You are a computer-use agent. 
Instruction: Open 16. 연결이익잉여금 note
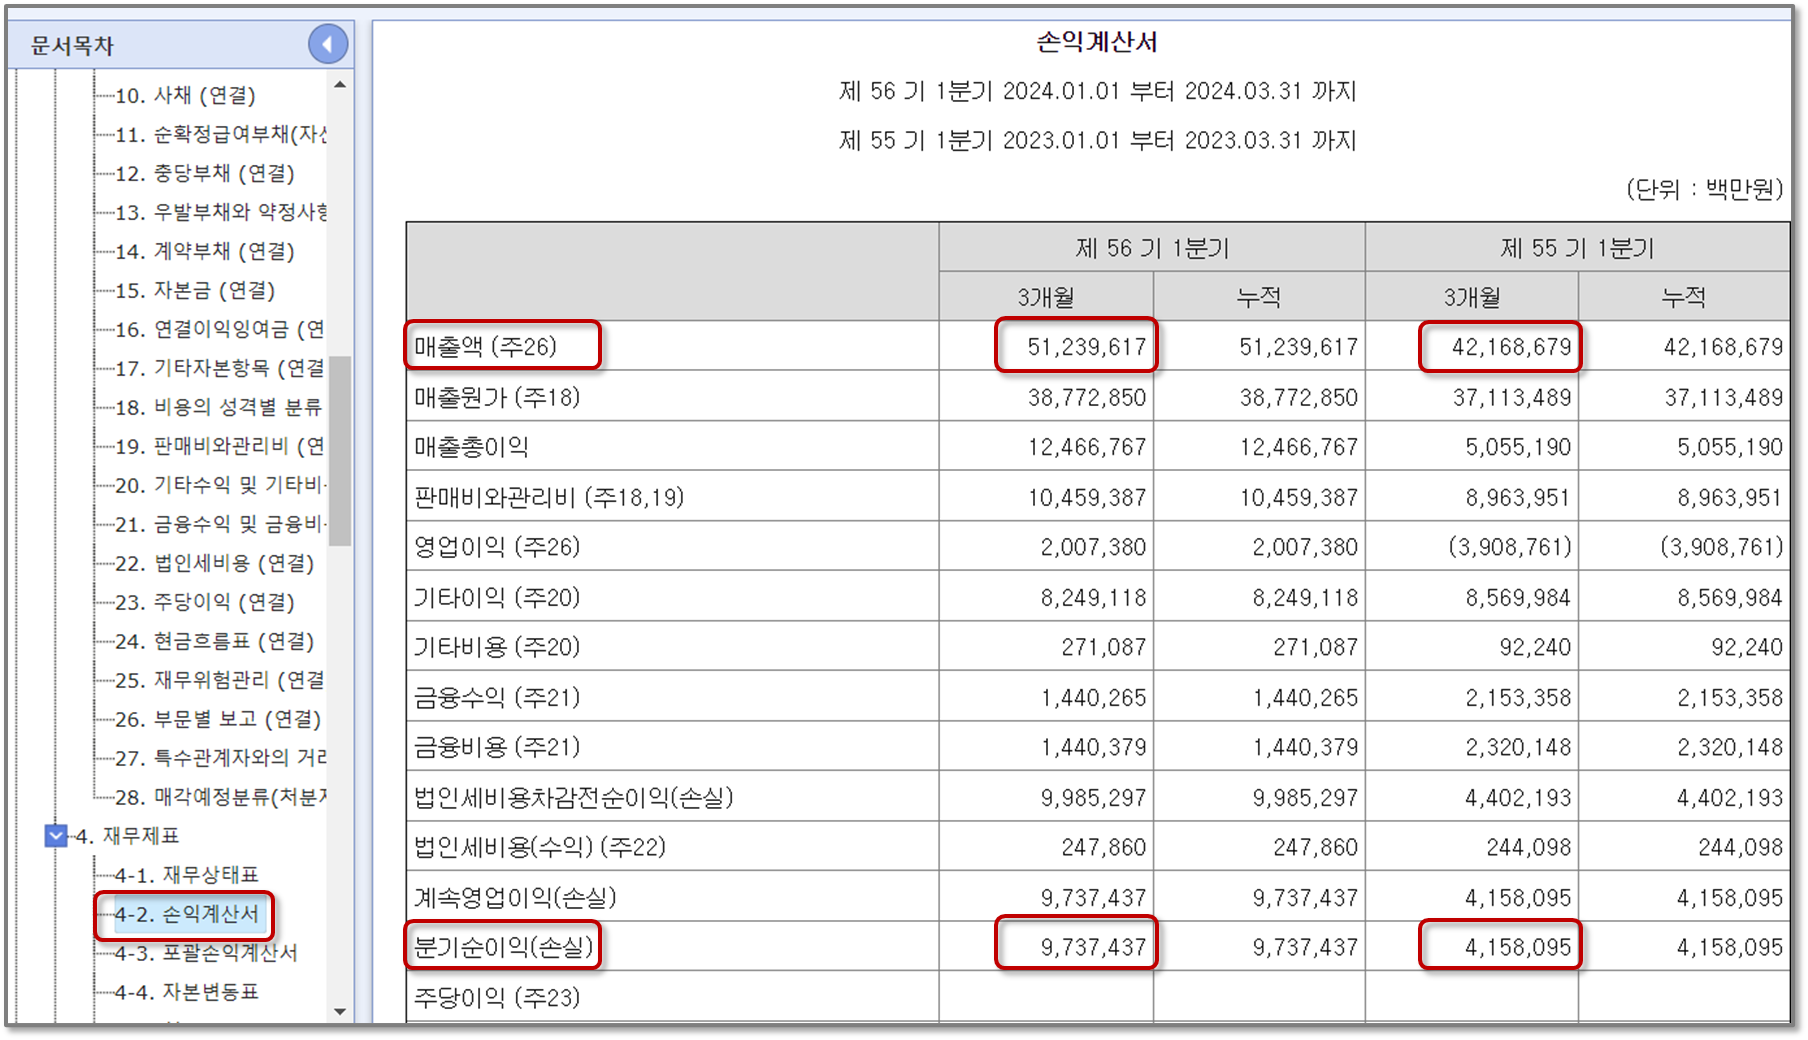point(220,329)
